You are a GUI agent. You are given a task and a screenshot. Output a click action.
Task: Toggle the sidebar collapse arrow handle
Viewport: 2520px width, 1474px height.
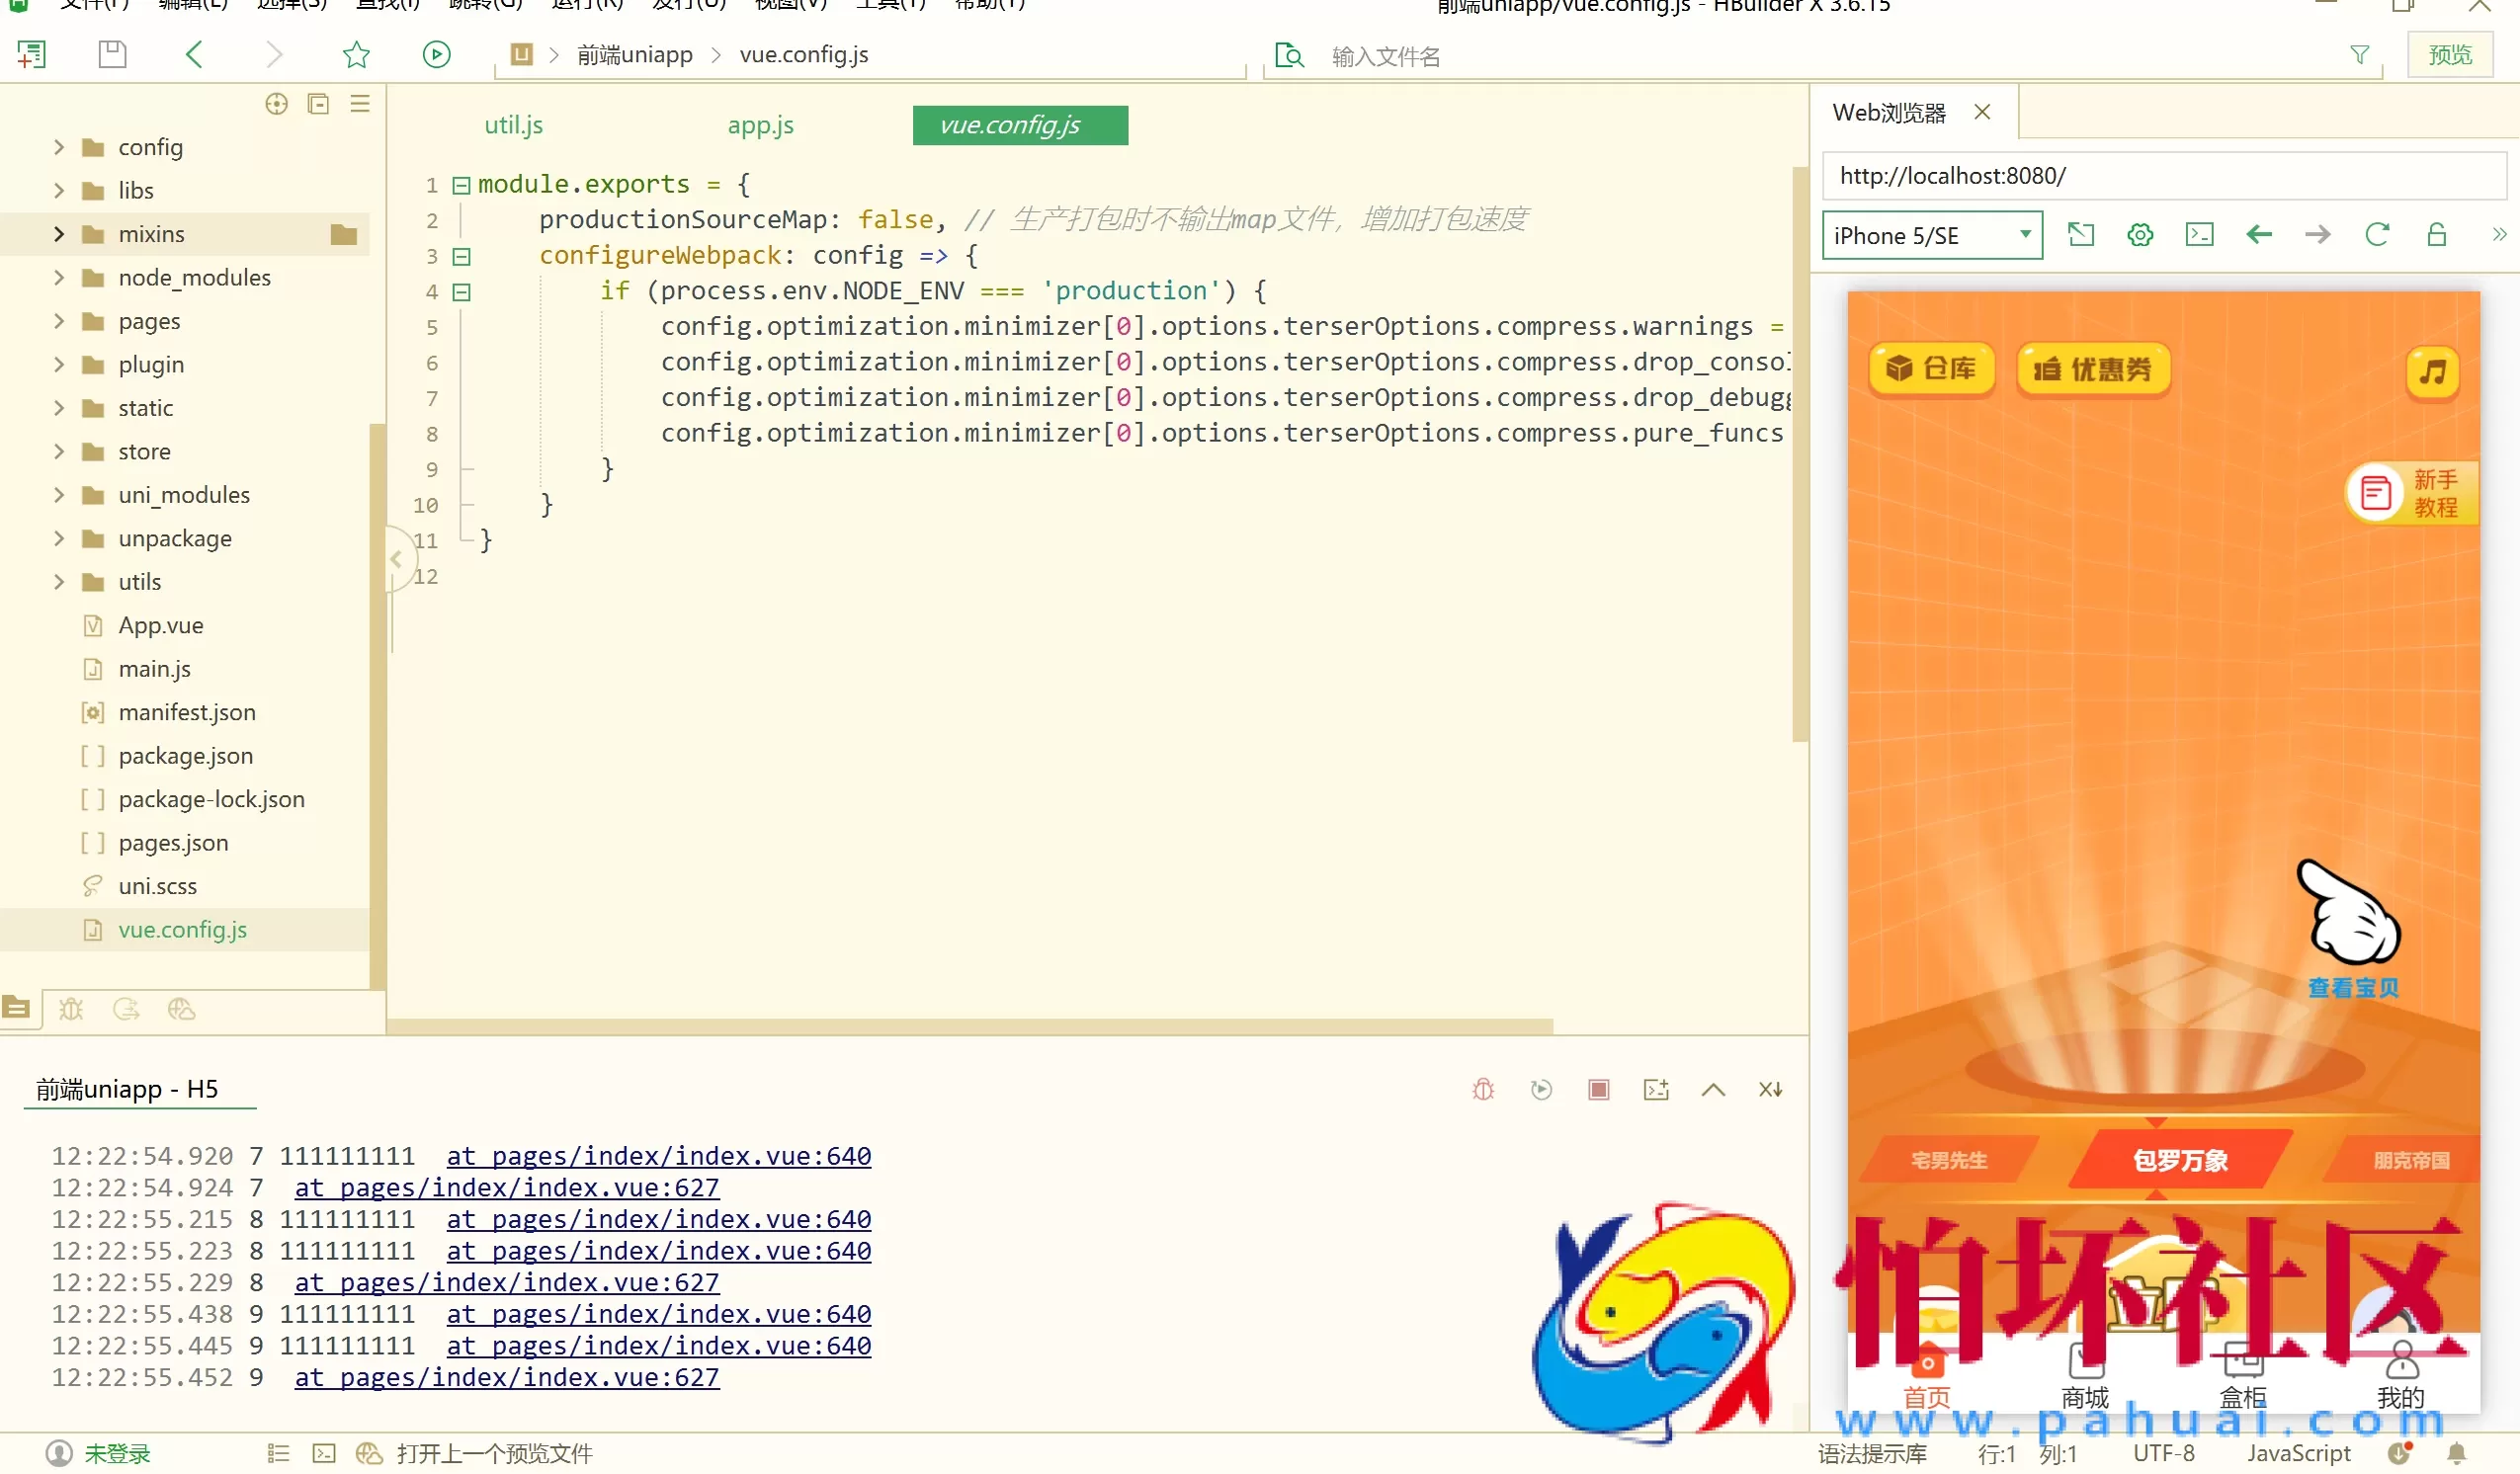[396, 559]
